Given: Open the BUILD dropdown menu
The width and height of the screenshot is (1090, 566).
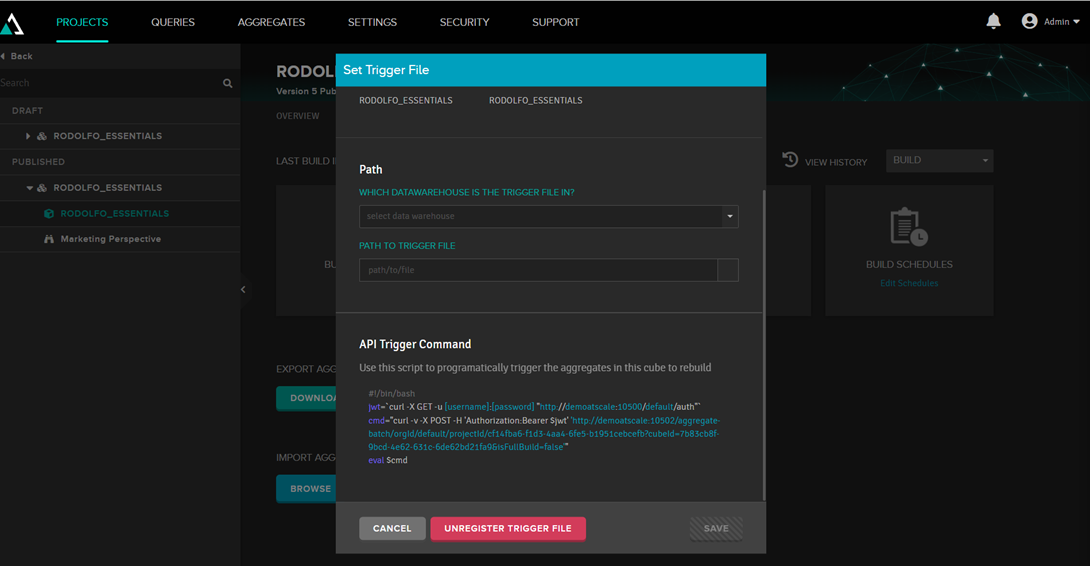Looking at the screenshot, I should (939, 160).
